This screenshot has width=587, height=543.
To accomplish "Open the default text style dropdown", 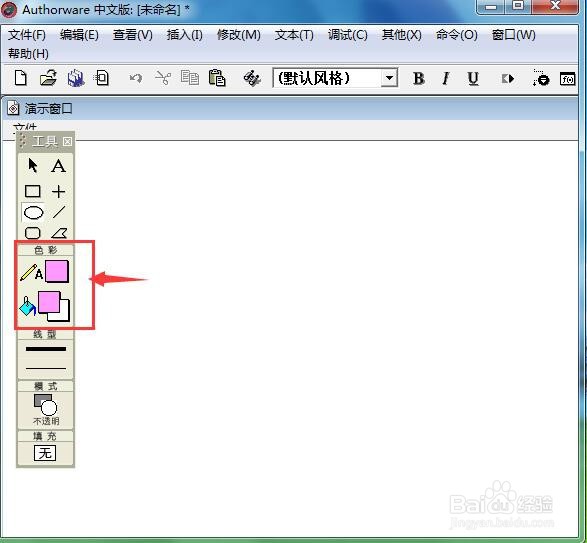I will tap(389, 78).
